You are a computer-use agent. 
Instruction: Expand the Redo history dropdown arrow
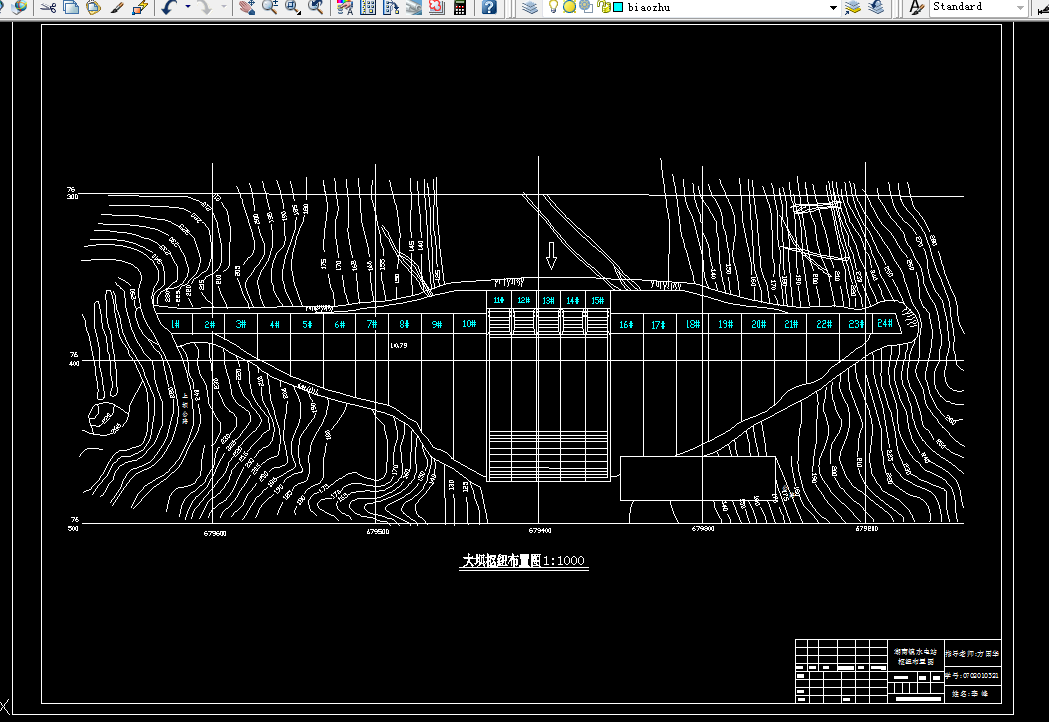[223, 7]
